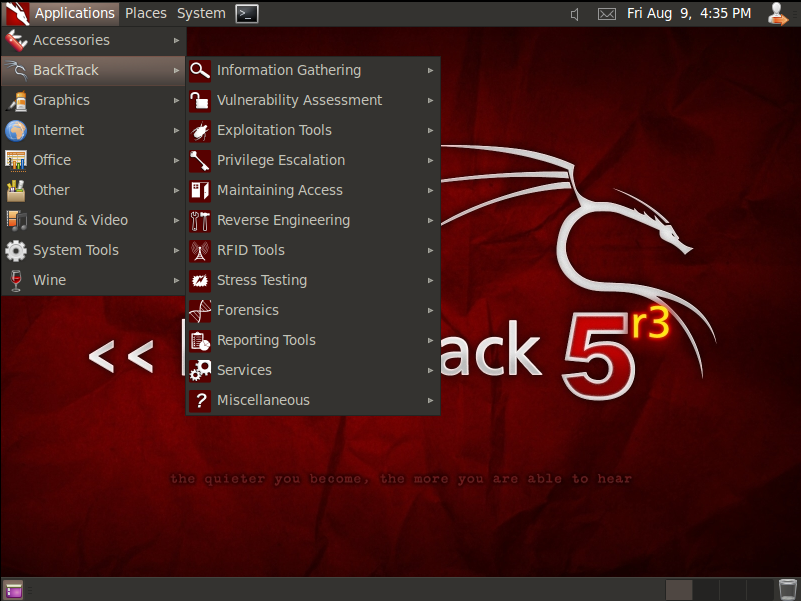Expand the Accessories submenu arrow

pyautogui.click(x=176, y=40)
